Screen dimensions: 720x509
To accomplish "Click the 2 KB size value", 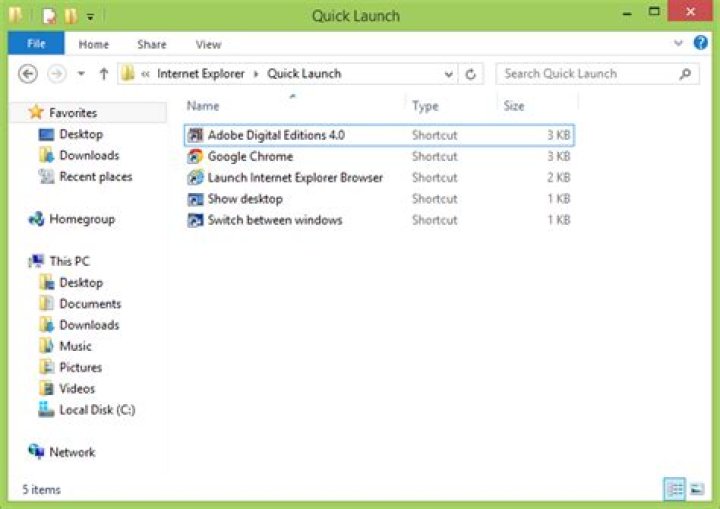I will [559, 177].
